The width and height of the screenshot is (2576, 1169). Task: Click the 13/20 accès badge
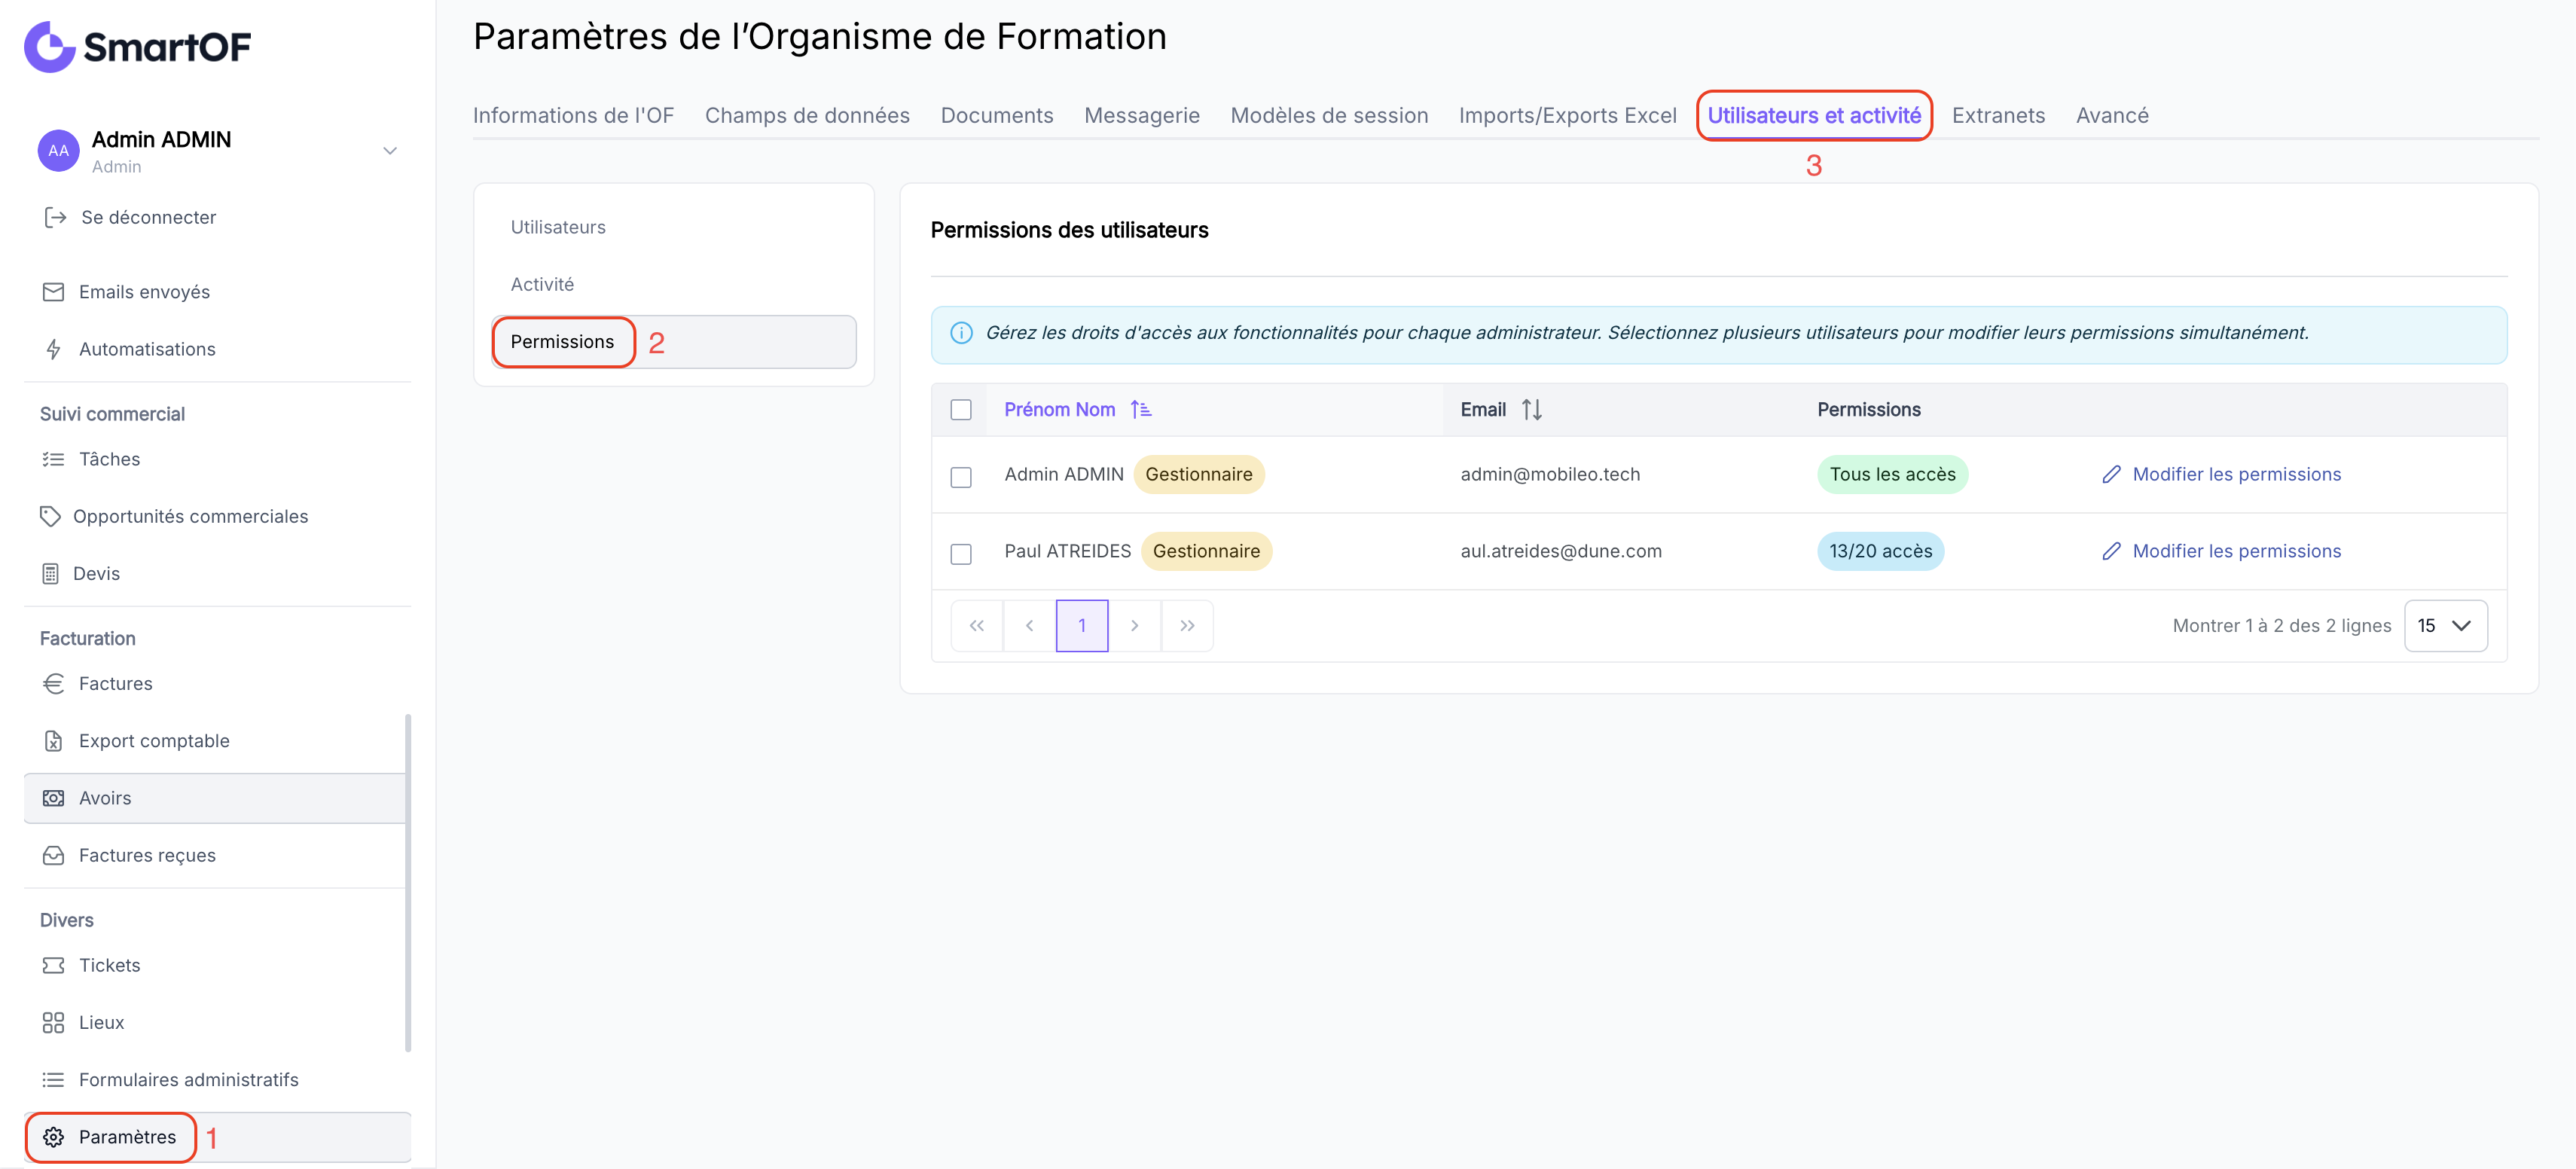pyautogui.click(x=1880, y=551)
